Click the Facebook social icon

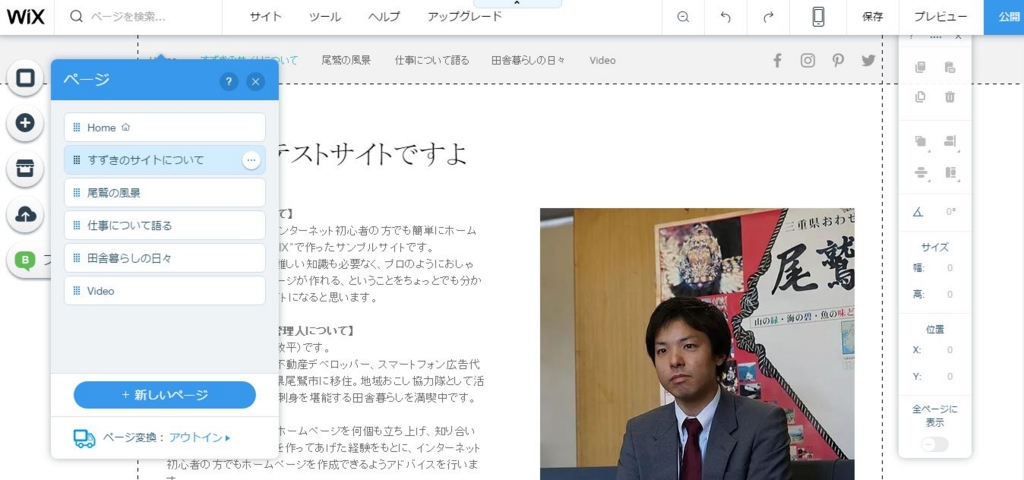point(777,61)
